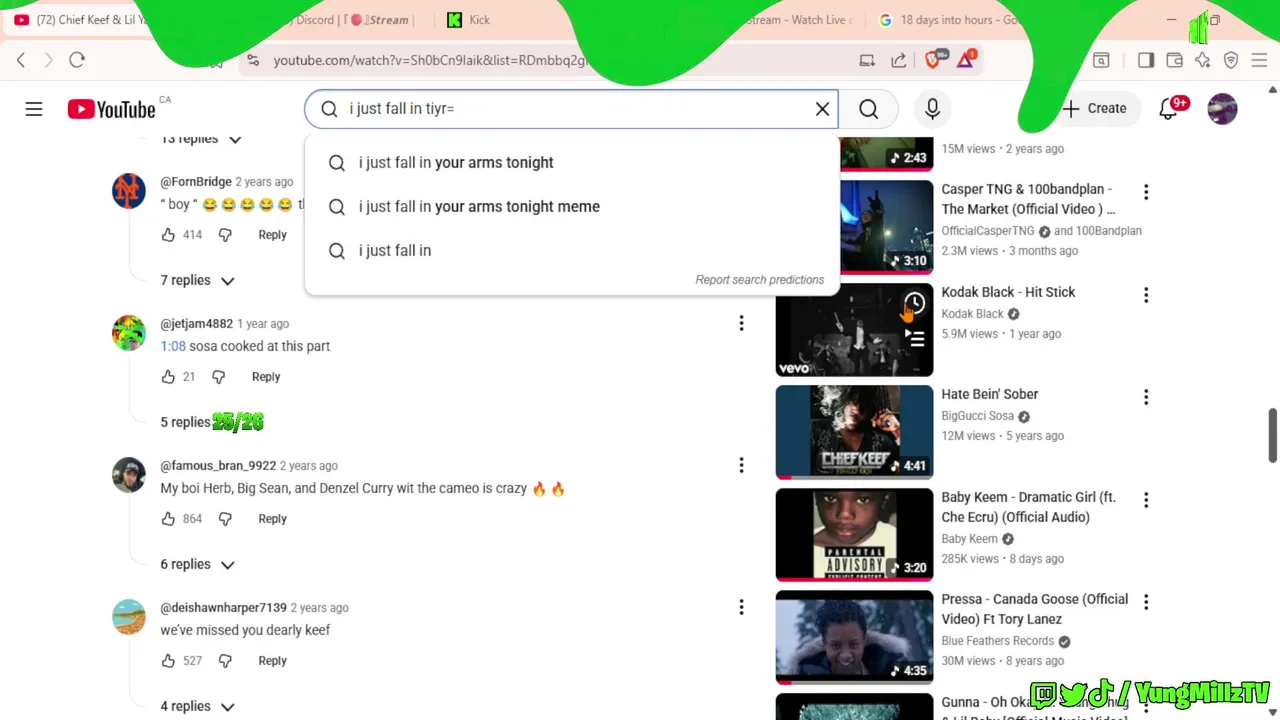Open the Brave Shields icon

pos(933,60)
